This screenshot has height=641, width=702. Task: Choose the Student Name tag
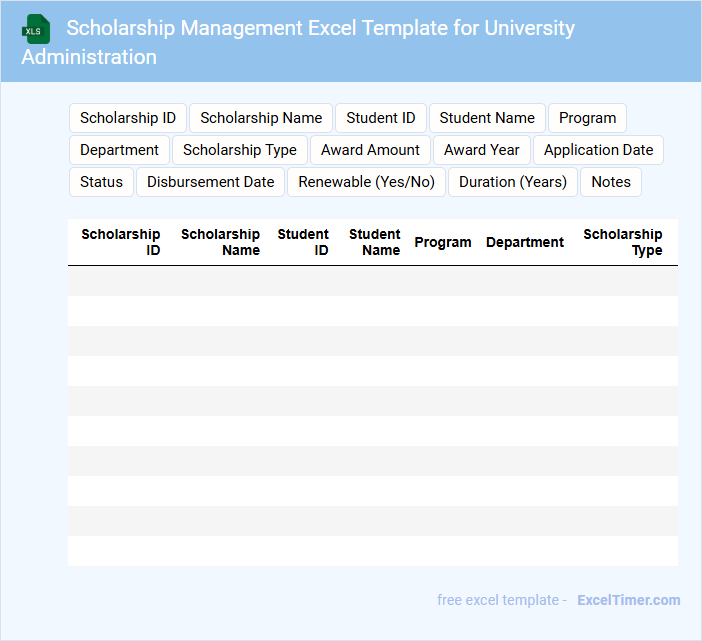pos(487,118)
